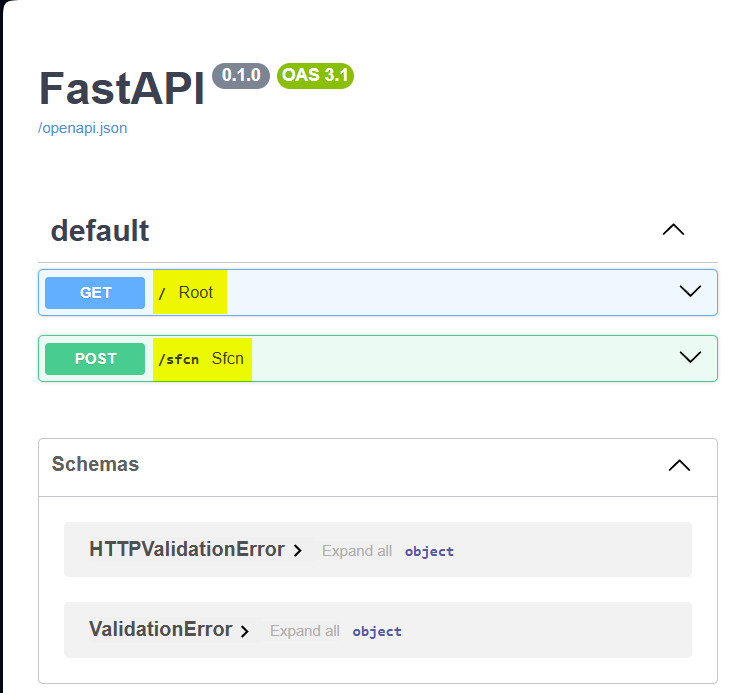Viewport: 729px width, 693px height.
Task: Click the 0.1.0 version badge
Action: pyautogui.click(x=241, y=75)
